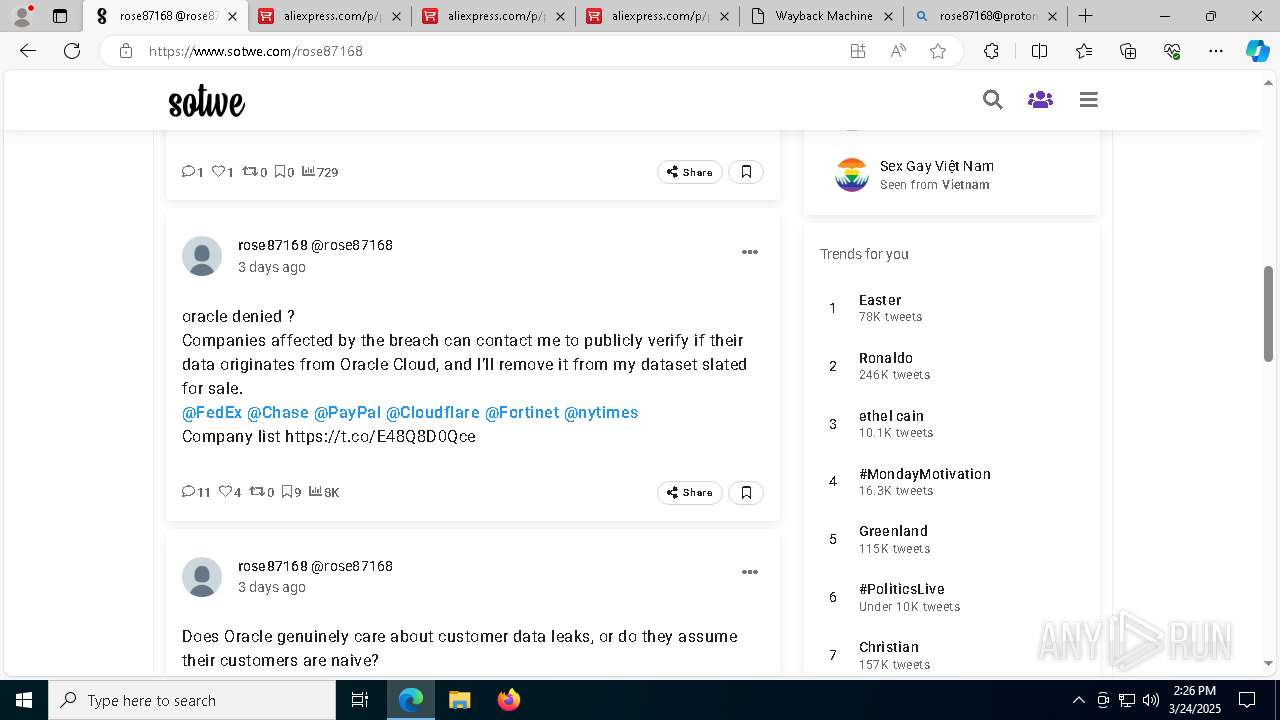Open the ethel cain trend
Image resolution: width=1280 pixels, height=720 pixels.
[x=891, y=416]
